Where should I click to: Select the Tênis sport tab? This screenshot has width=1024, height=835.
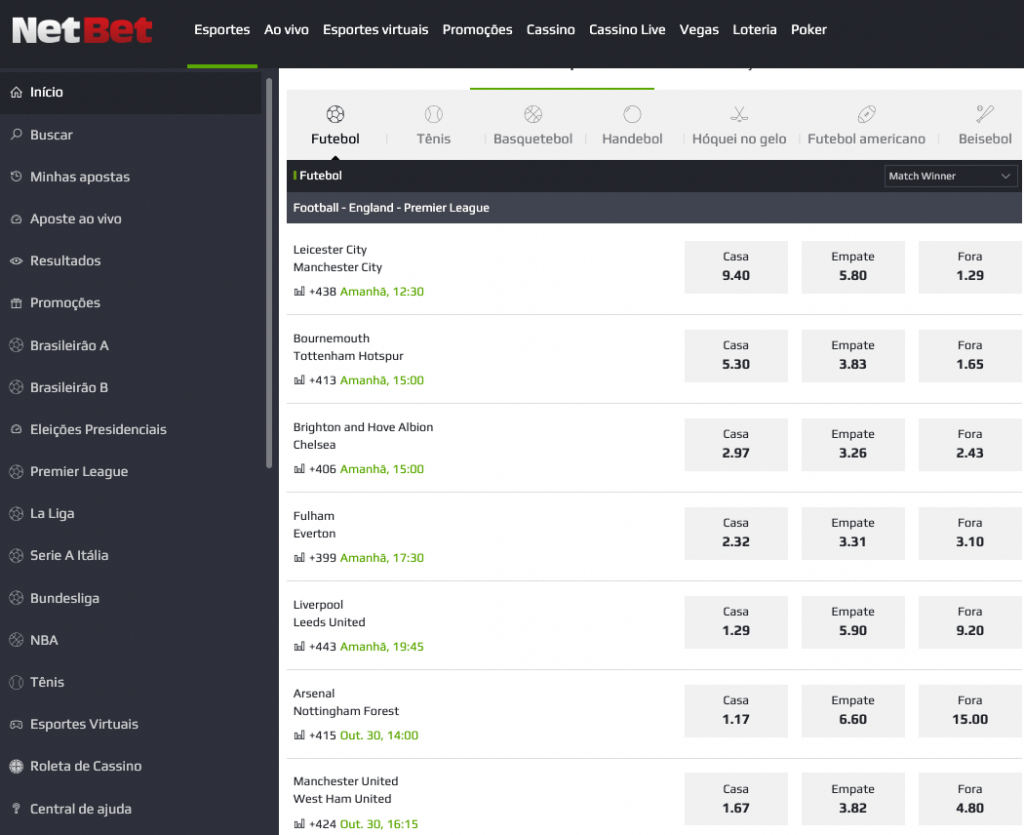click(434, 125)
